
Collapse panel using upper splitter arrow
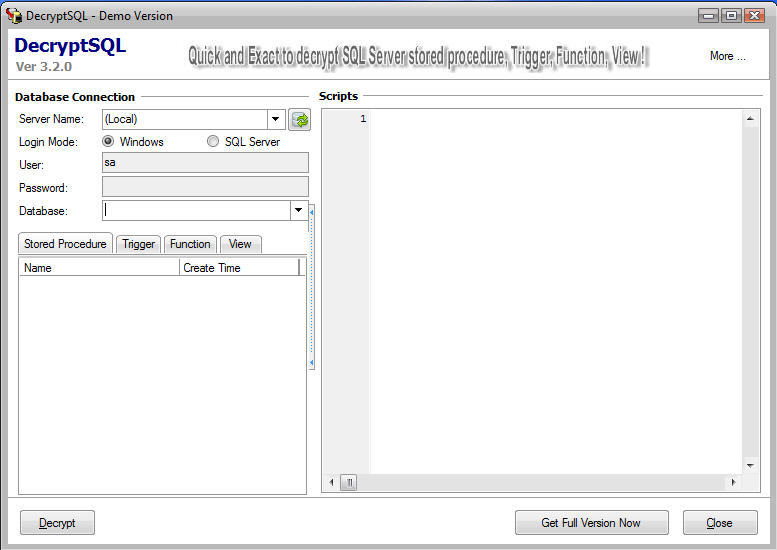pyautogui.click(x=312, y=213)
